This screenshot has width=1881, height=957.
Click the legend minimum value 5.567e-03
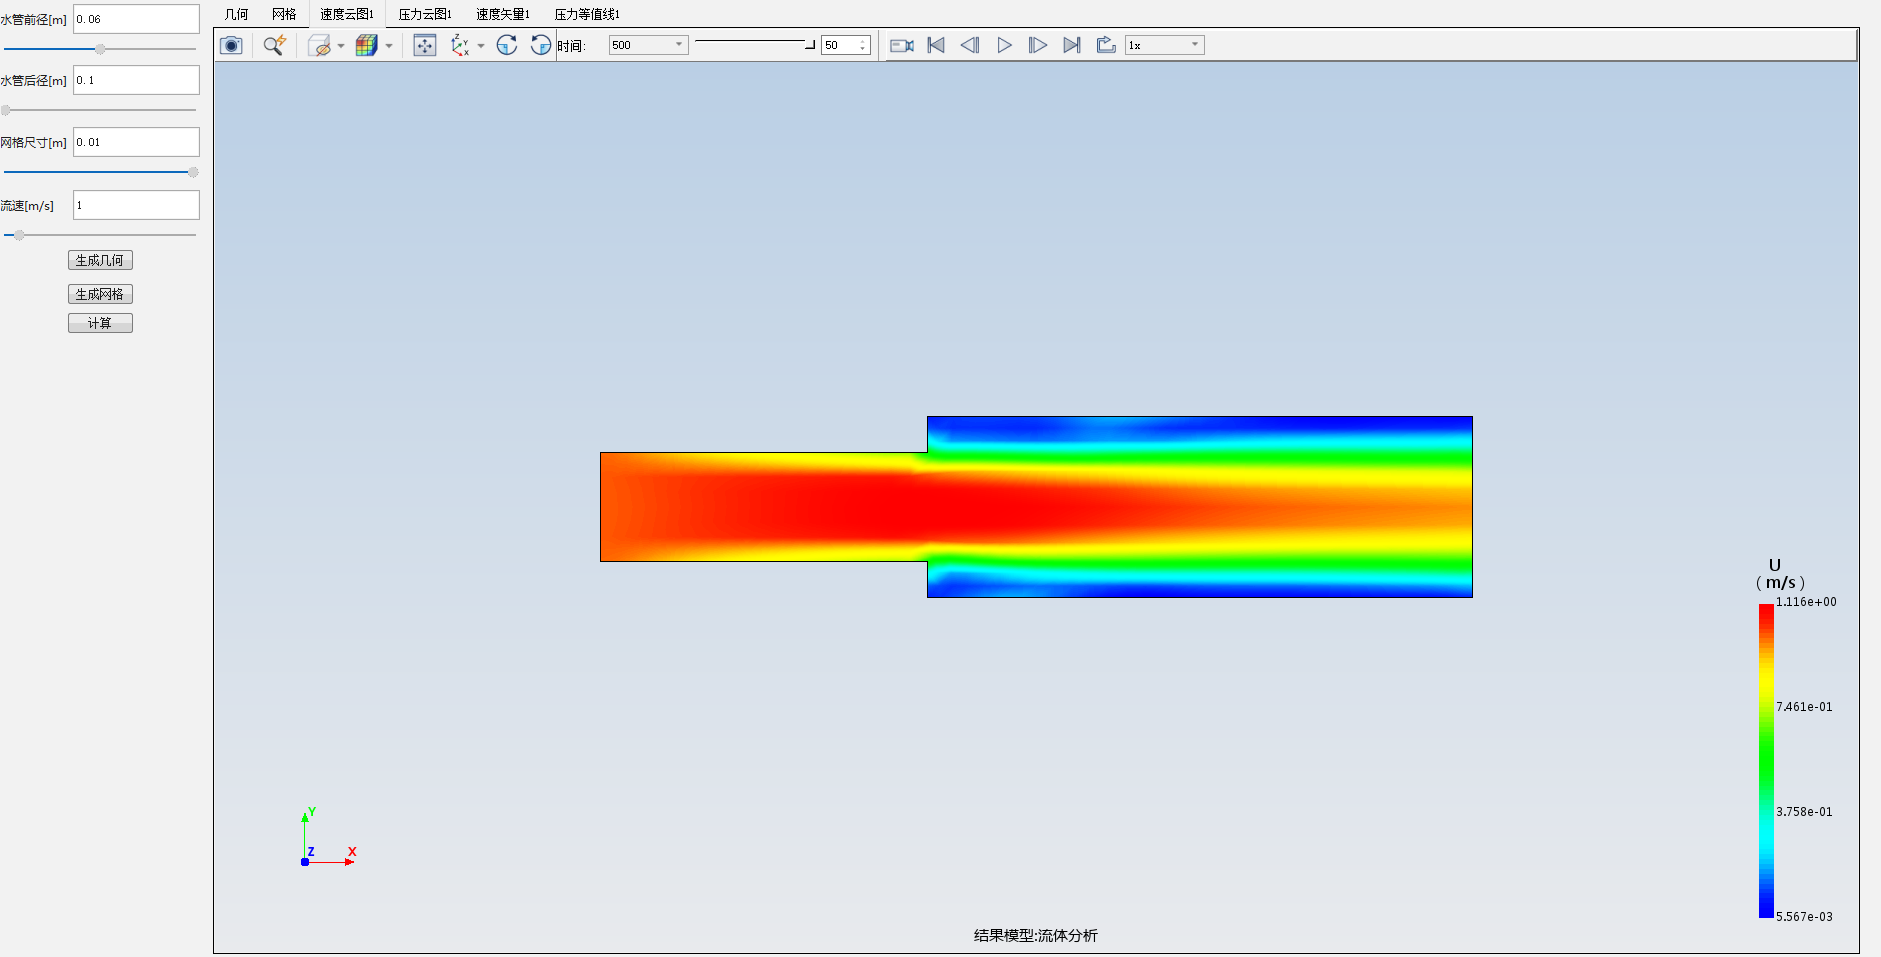tap(1804, 917)
